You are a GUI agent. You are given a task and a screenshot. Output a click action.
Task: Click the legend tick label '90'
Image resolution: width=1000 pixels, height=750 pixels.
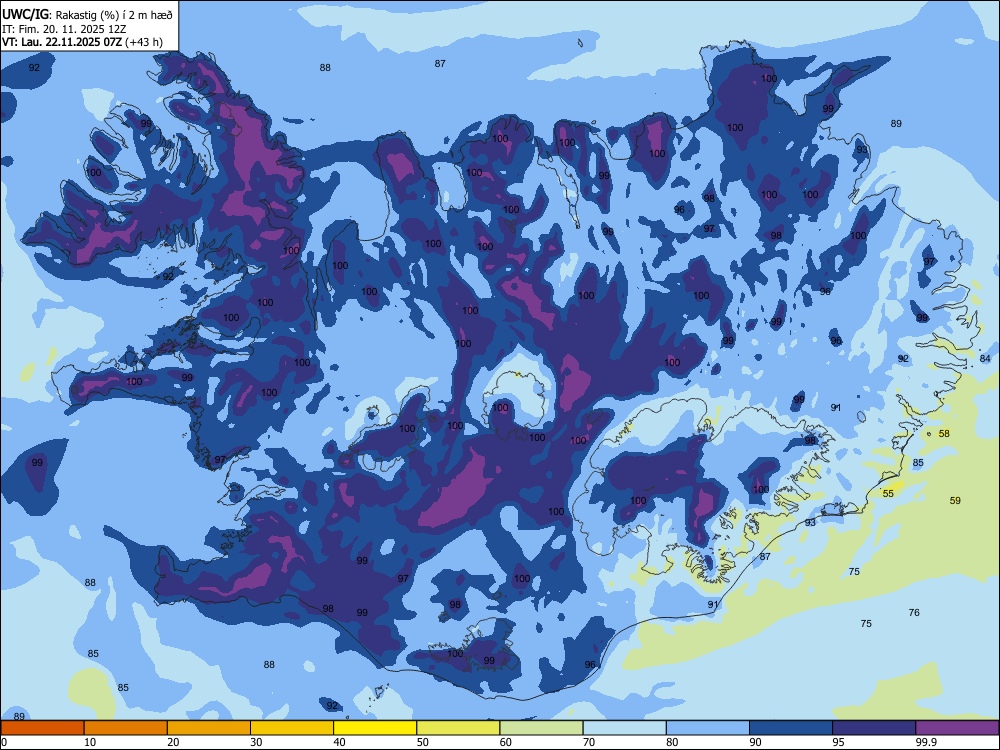pos(755,742)
